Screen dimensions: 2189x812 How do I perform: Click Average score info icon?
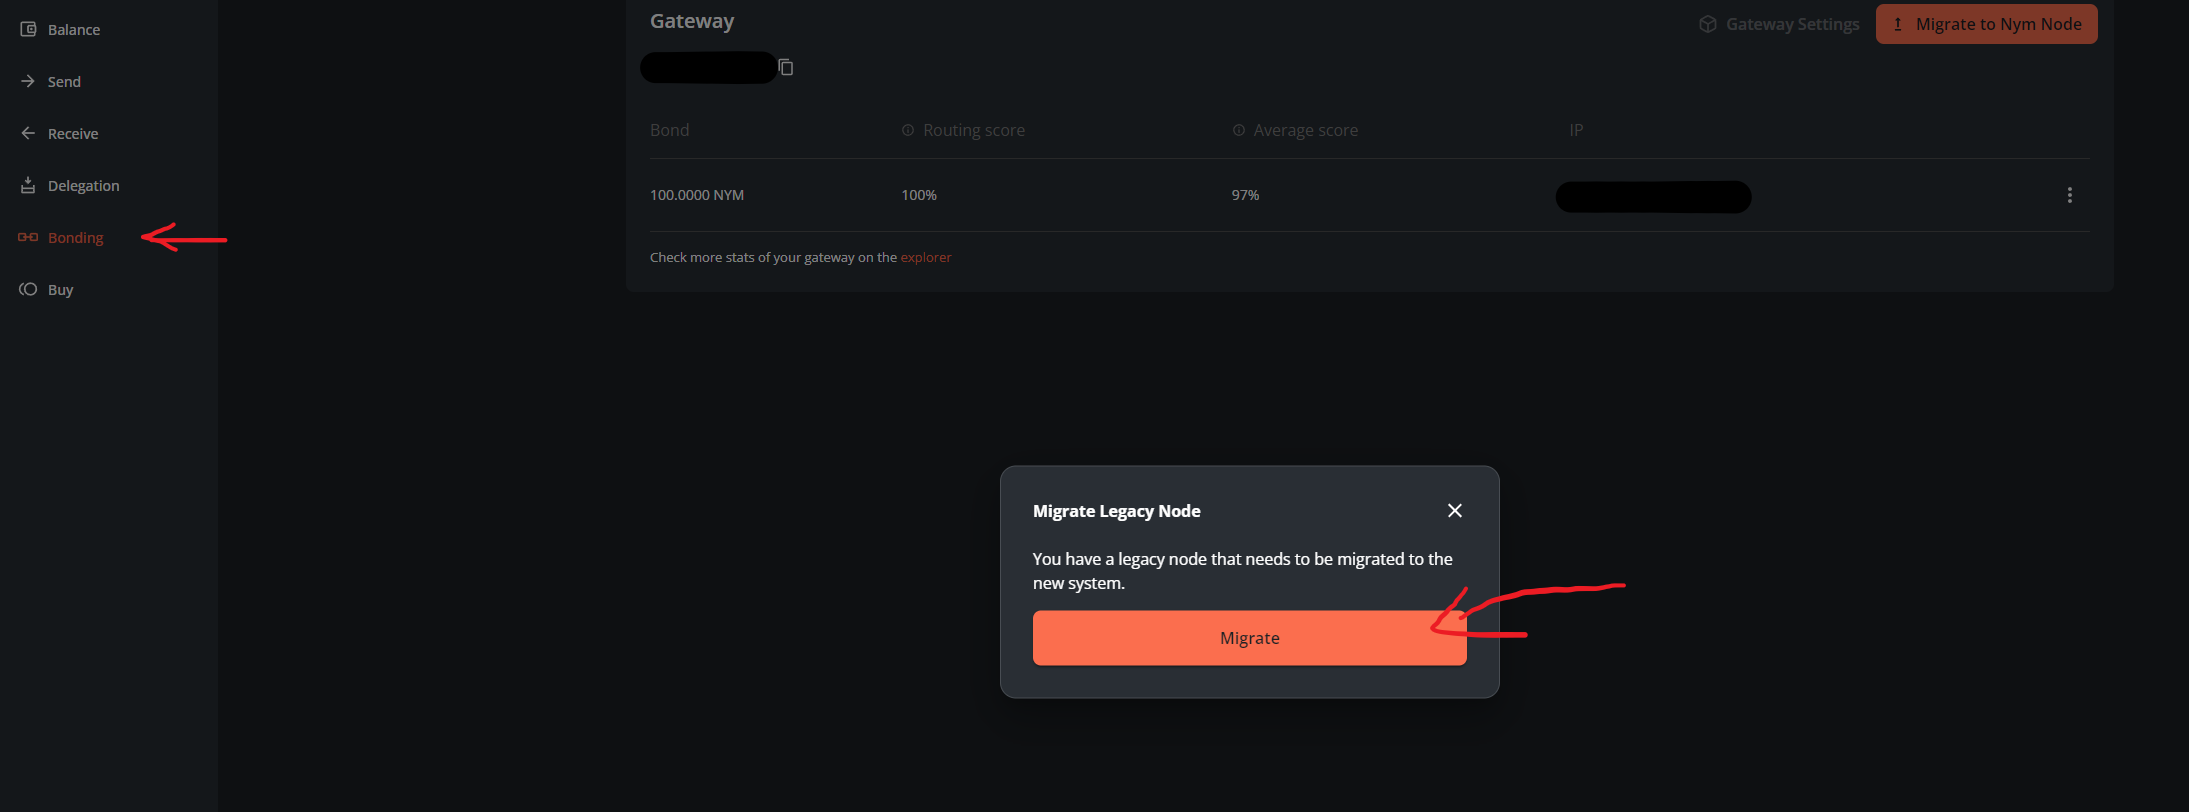(1239, 130)
